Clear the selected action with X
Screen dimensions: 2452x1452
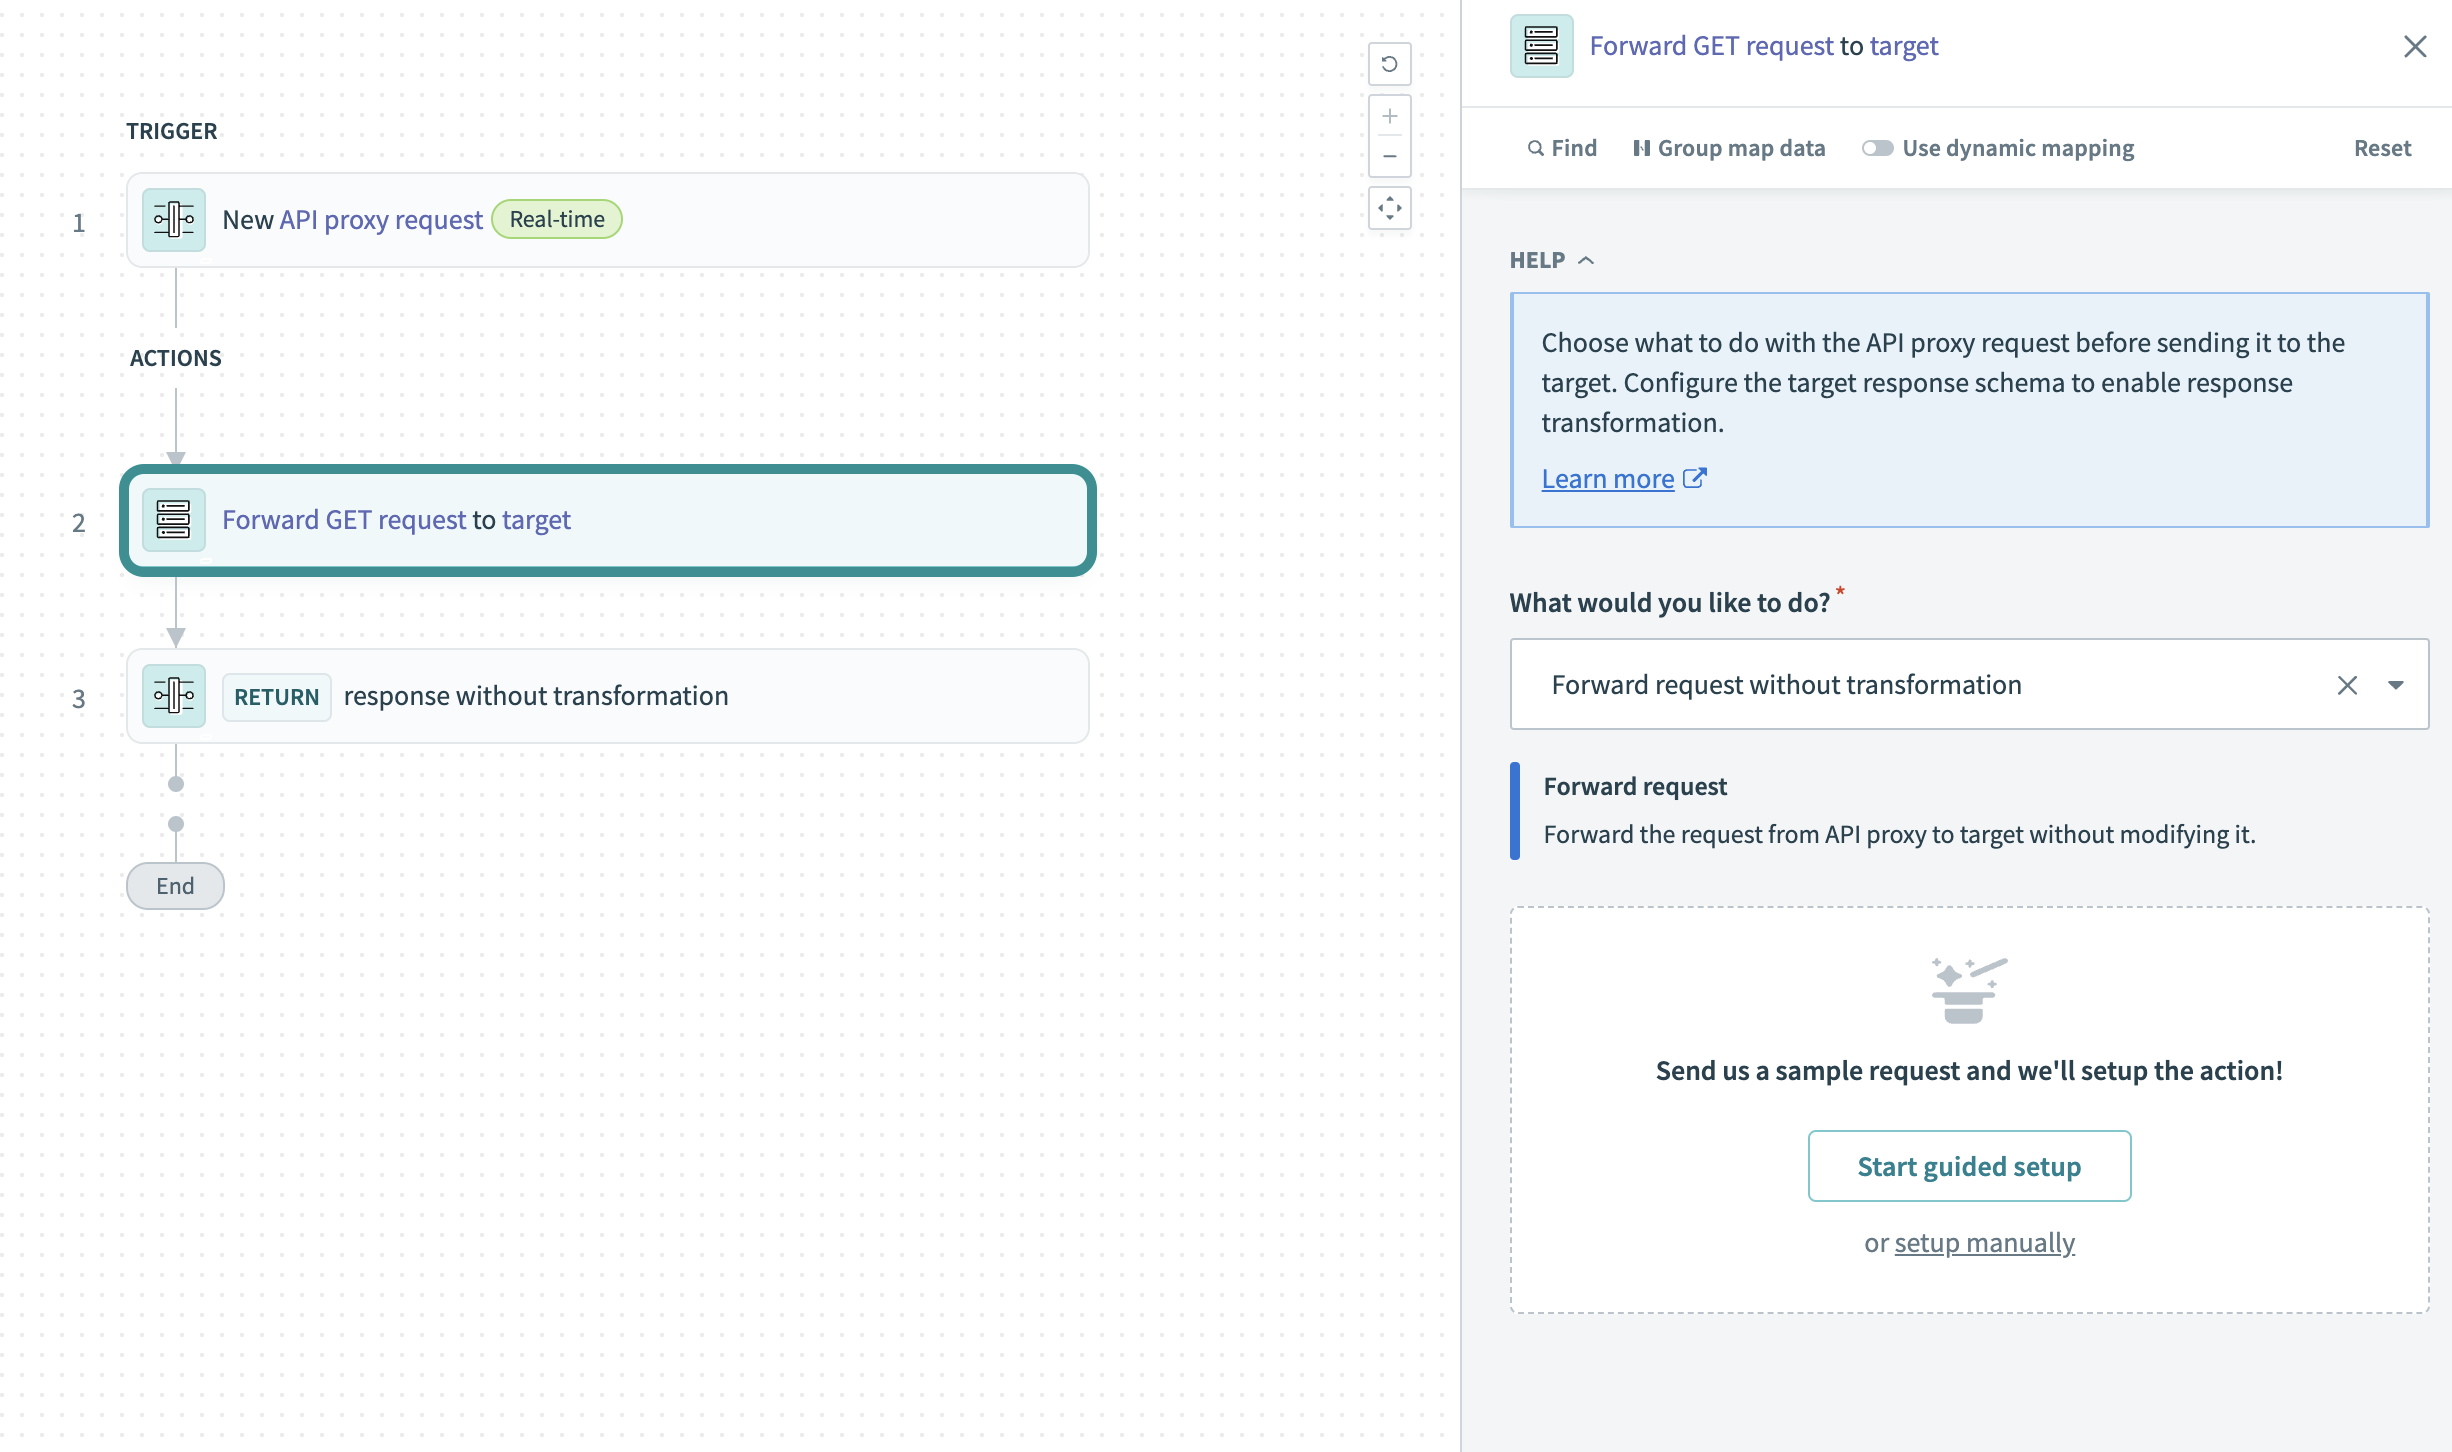[x=2347, y=683]
